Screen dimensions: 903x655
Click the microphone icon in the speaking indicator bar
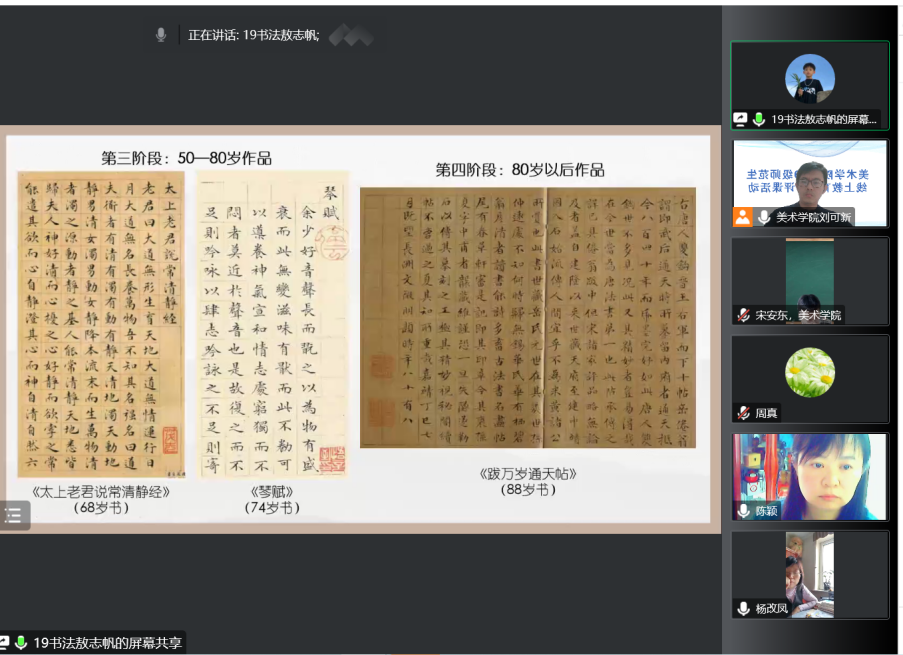point(161,35)
